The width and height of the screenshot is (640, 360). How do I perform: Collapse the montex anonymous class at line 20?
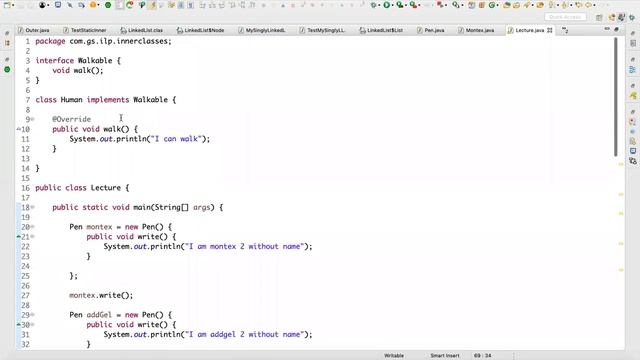32,227
